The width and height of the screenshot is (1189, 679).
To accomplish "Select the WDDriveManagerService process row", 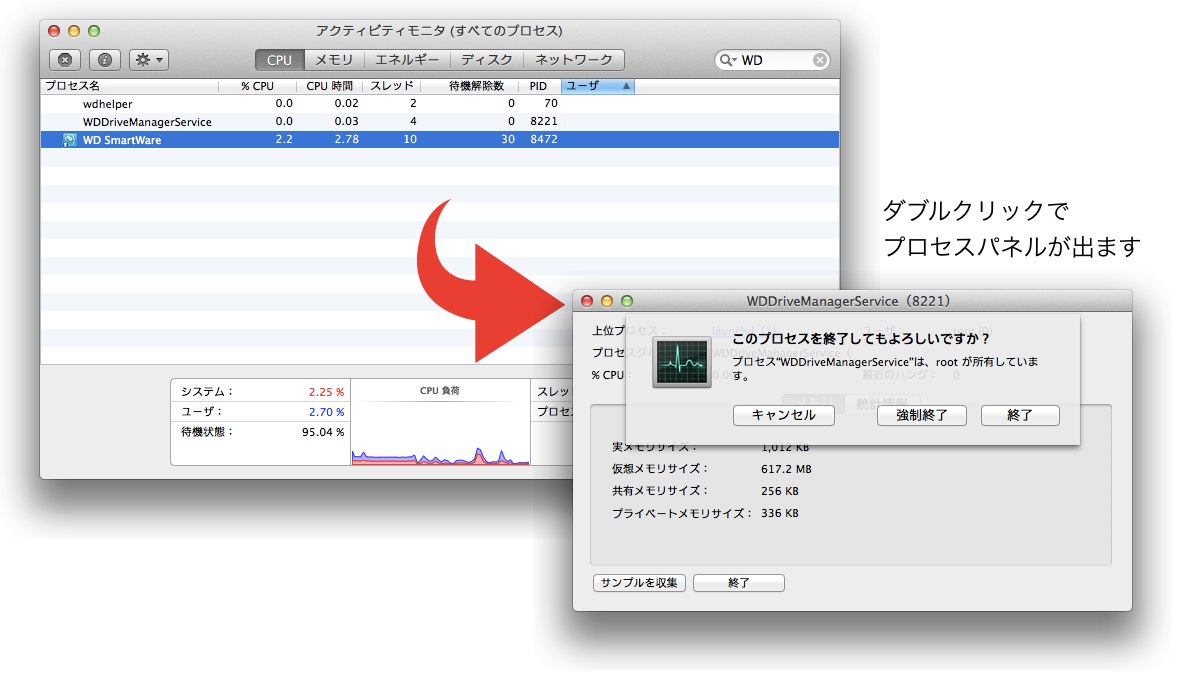I will coord(440,121).
